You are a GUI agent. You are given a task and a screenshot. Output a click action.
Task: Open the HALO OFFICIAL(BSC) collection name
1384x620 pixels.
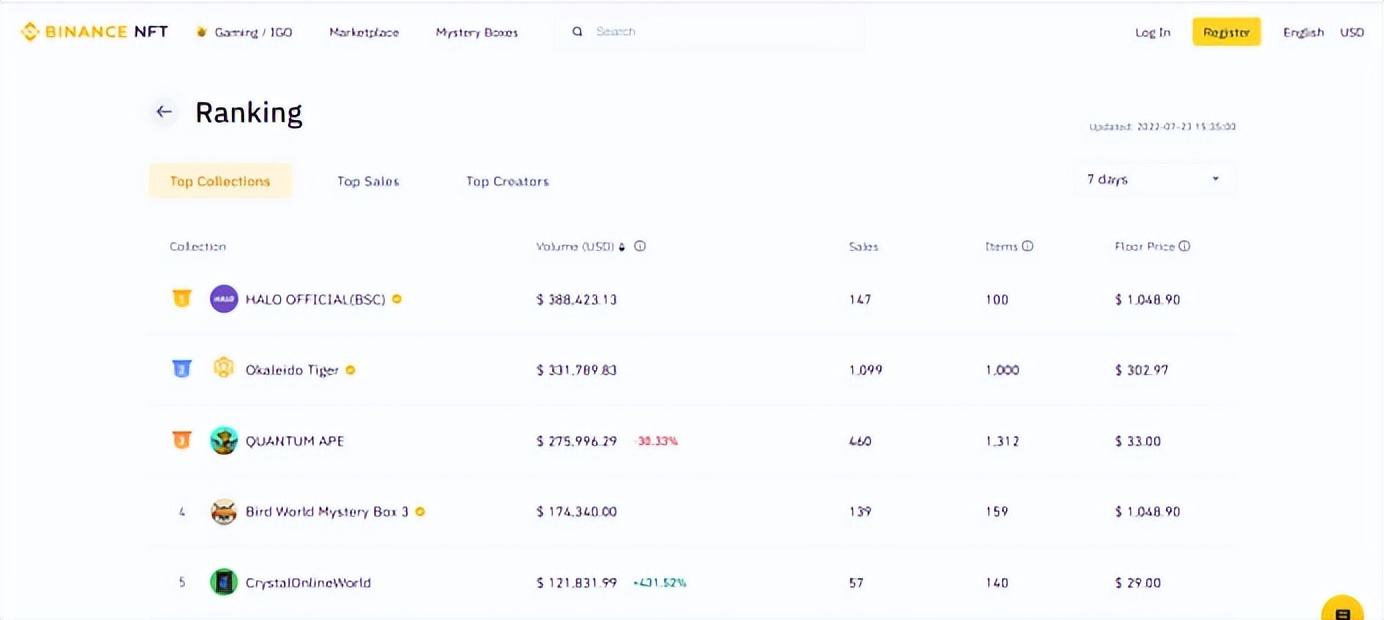pos(317,299)
